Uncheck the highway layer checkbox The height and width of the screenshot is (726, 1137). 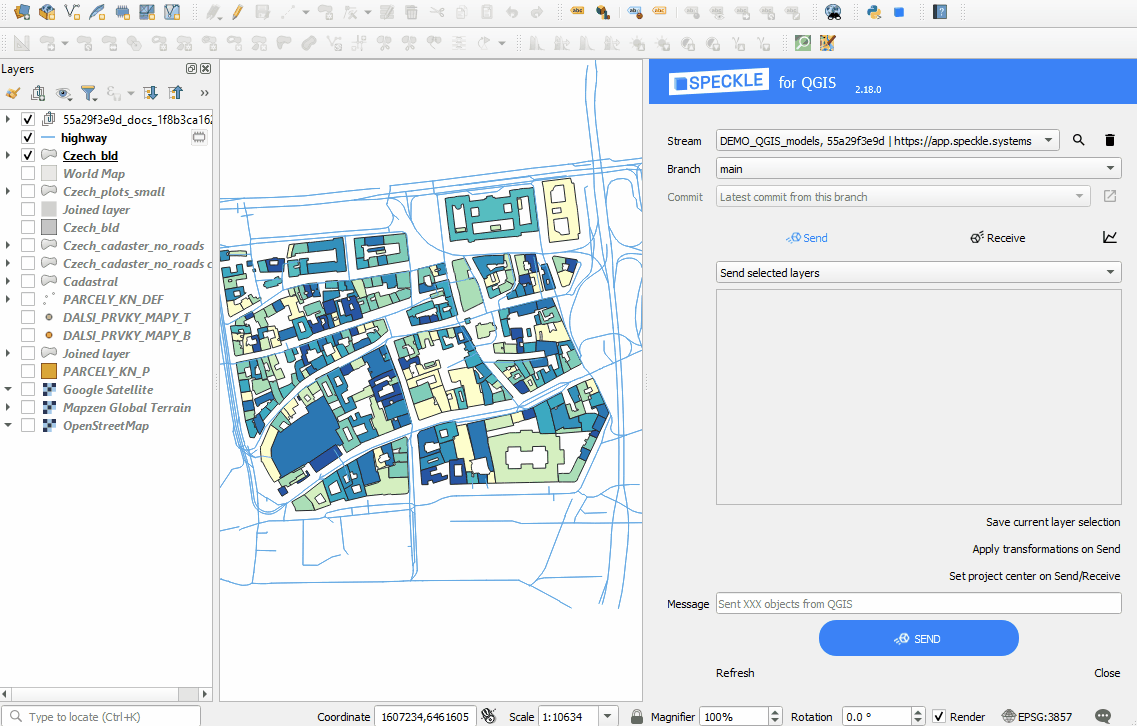(x=28, y=138)
